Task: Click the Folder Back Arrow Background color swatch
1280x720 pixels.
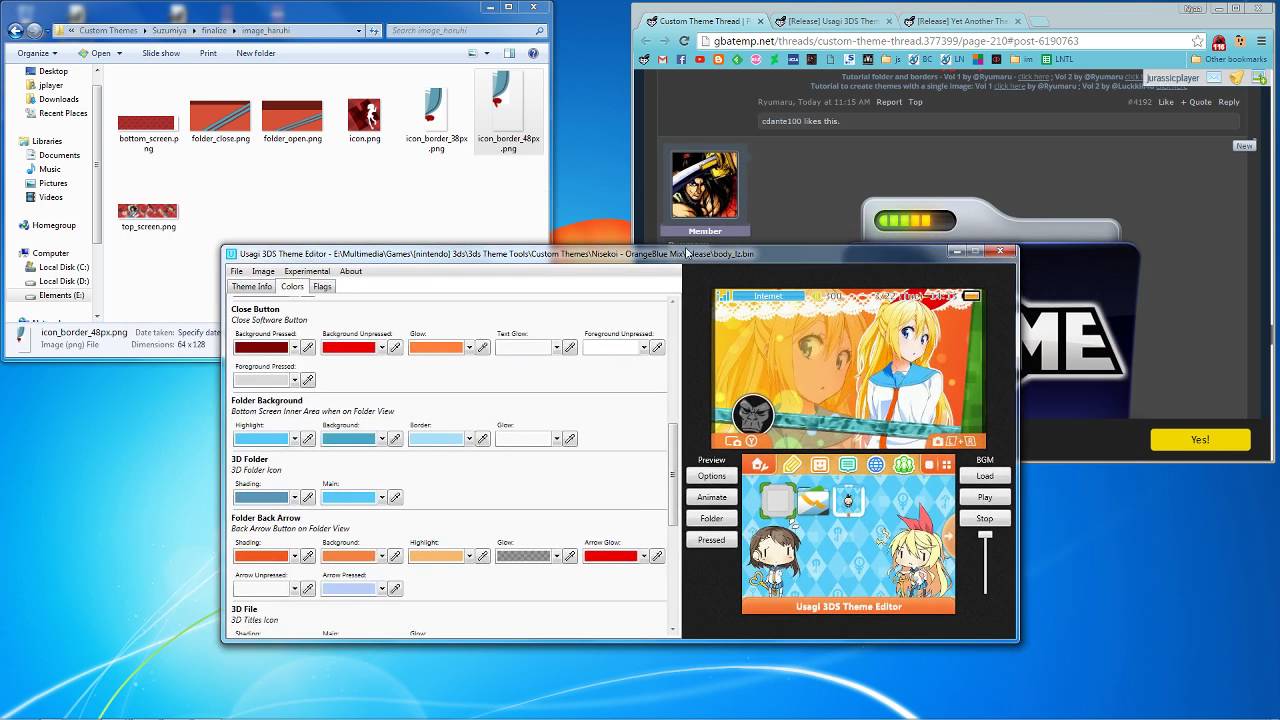Action: tap(348, 556)
